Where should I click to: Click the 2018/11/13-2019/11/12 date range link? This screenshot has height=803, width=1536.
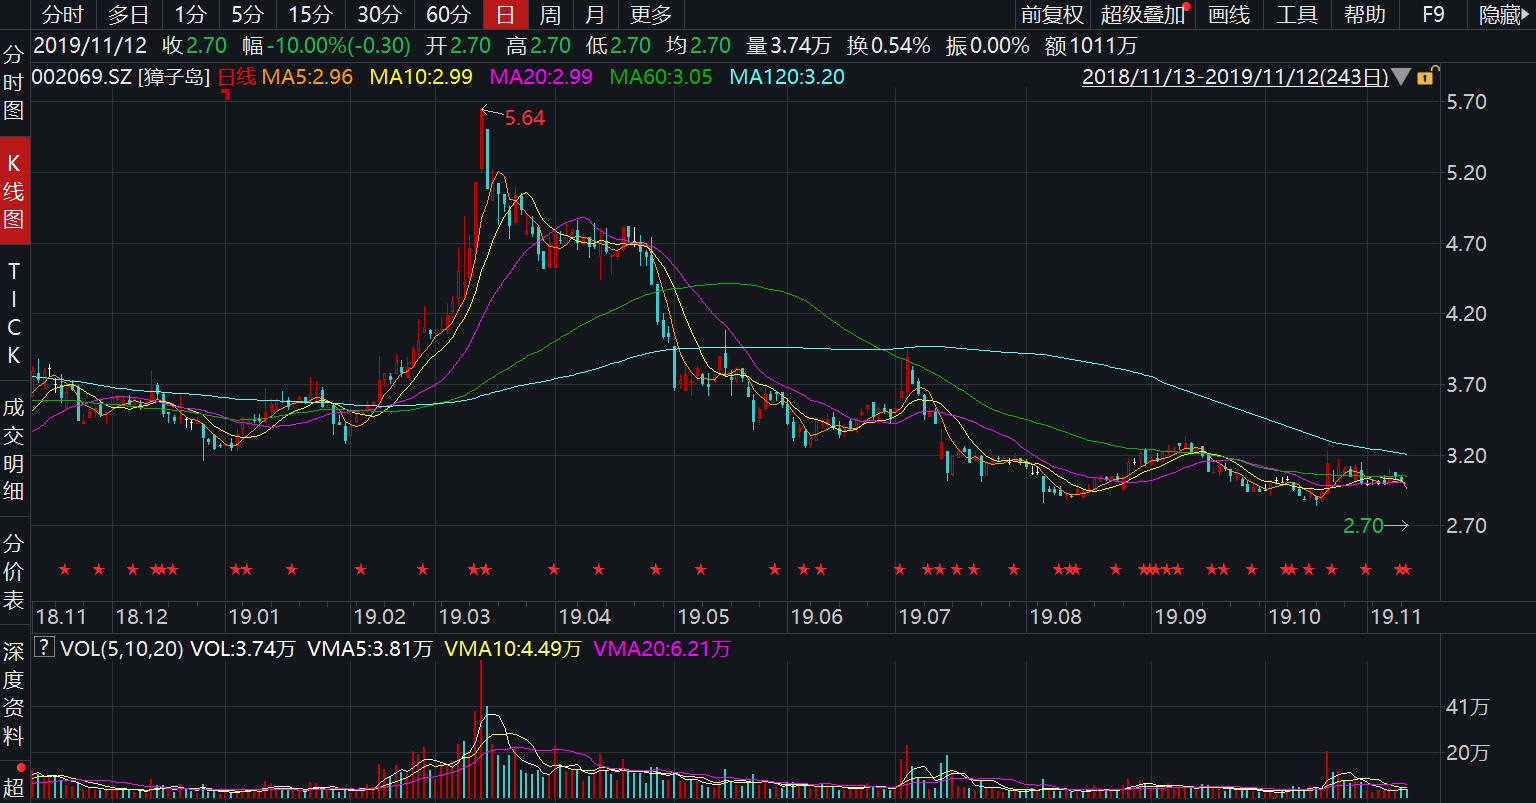point(1235,77)
